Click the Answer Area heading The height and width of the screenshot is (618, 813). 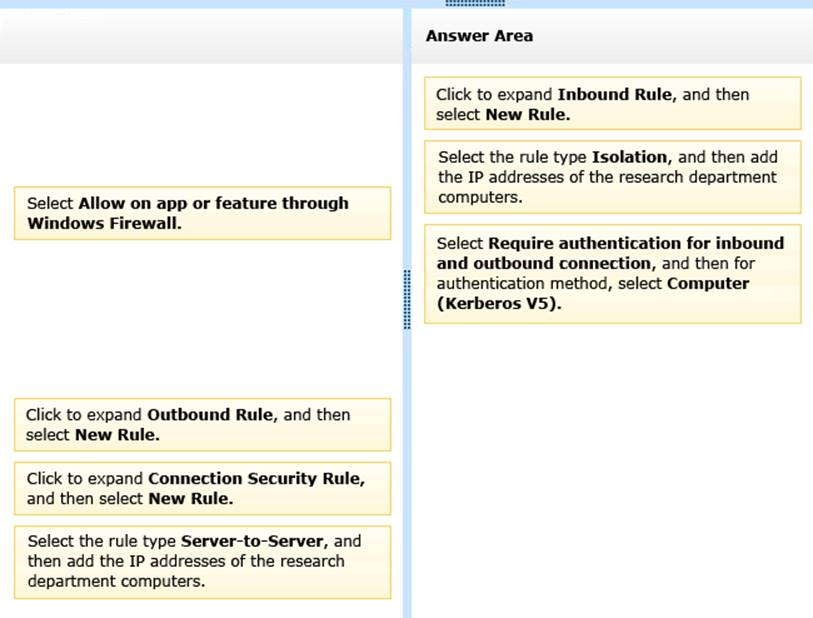pyautogui.click(x=479, y=36)
